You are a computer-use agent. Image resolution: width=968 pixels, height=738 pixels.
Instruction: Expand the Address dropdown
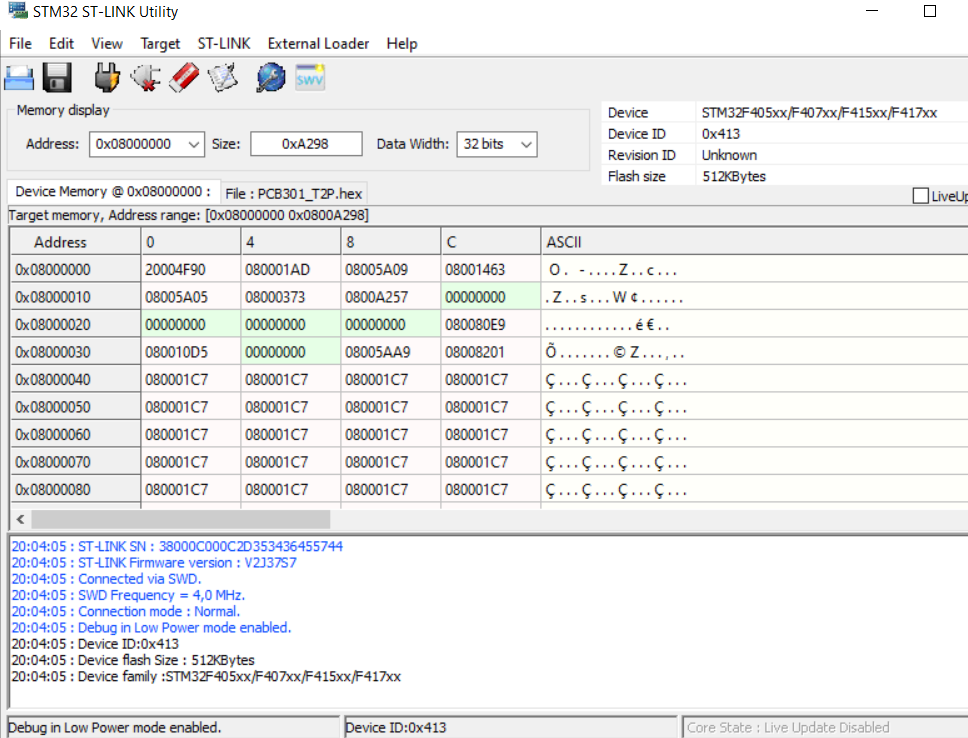194,144
